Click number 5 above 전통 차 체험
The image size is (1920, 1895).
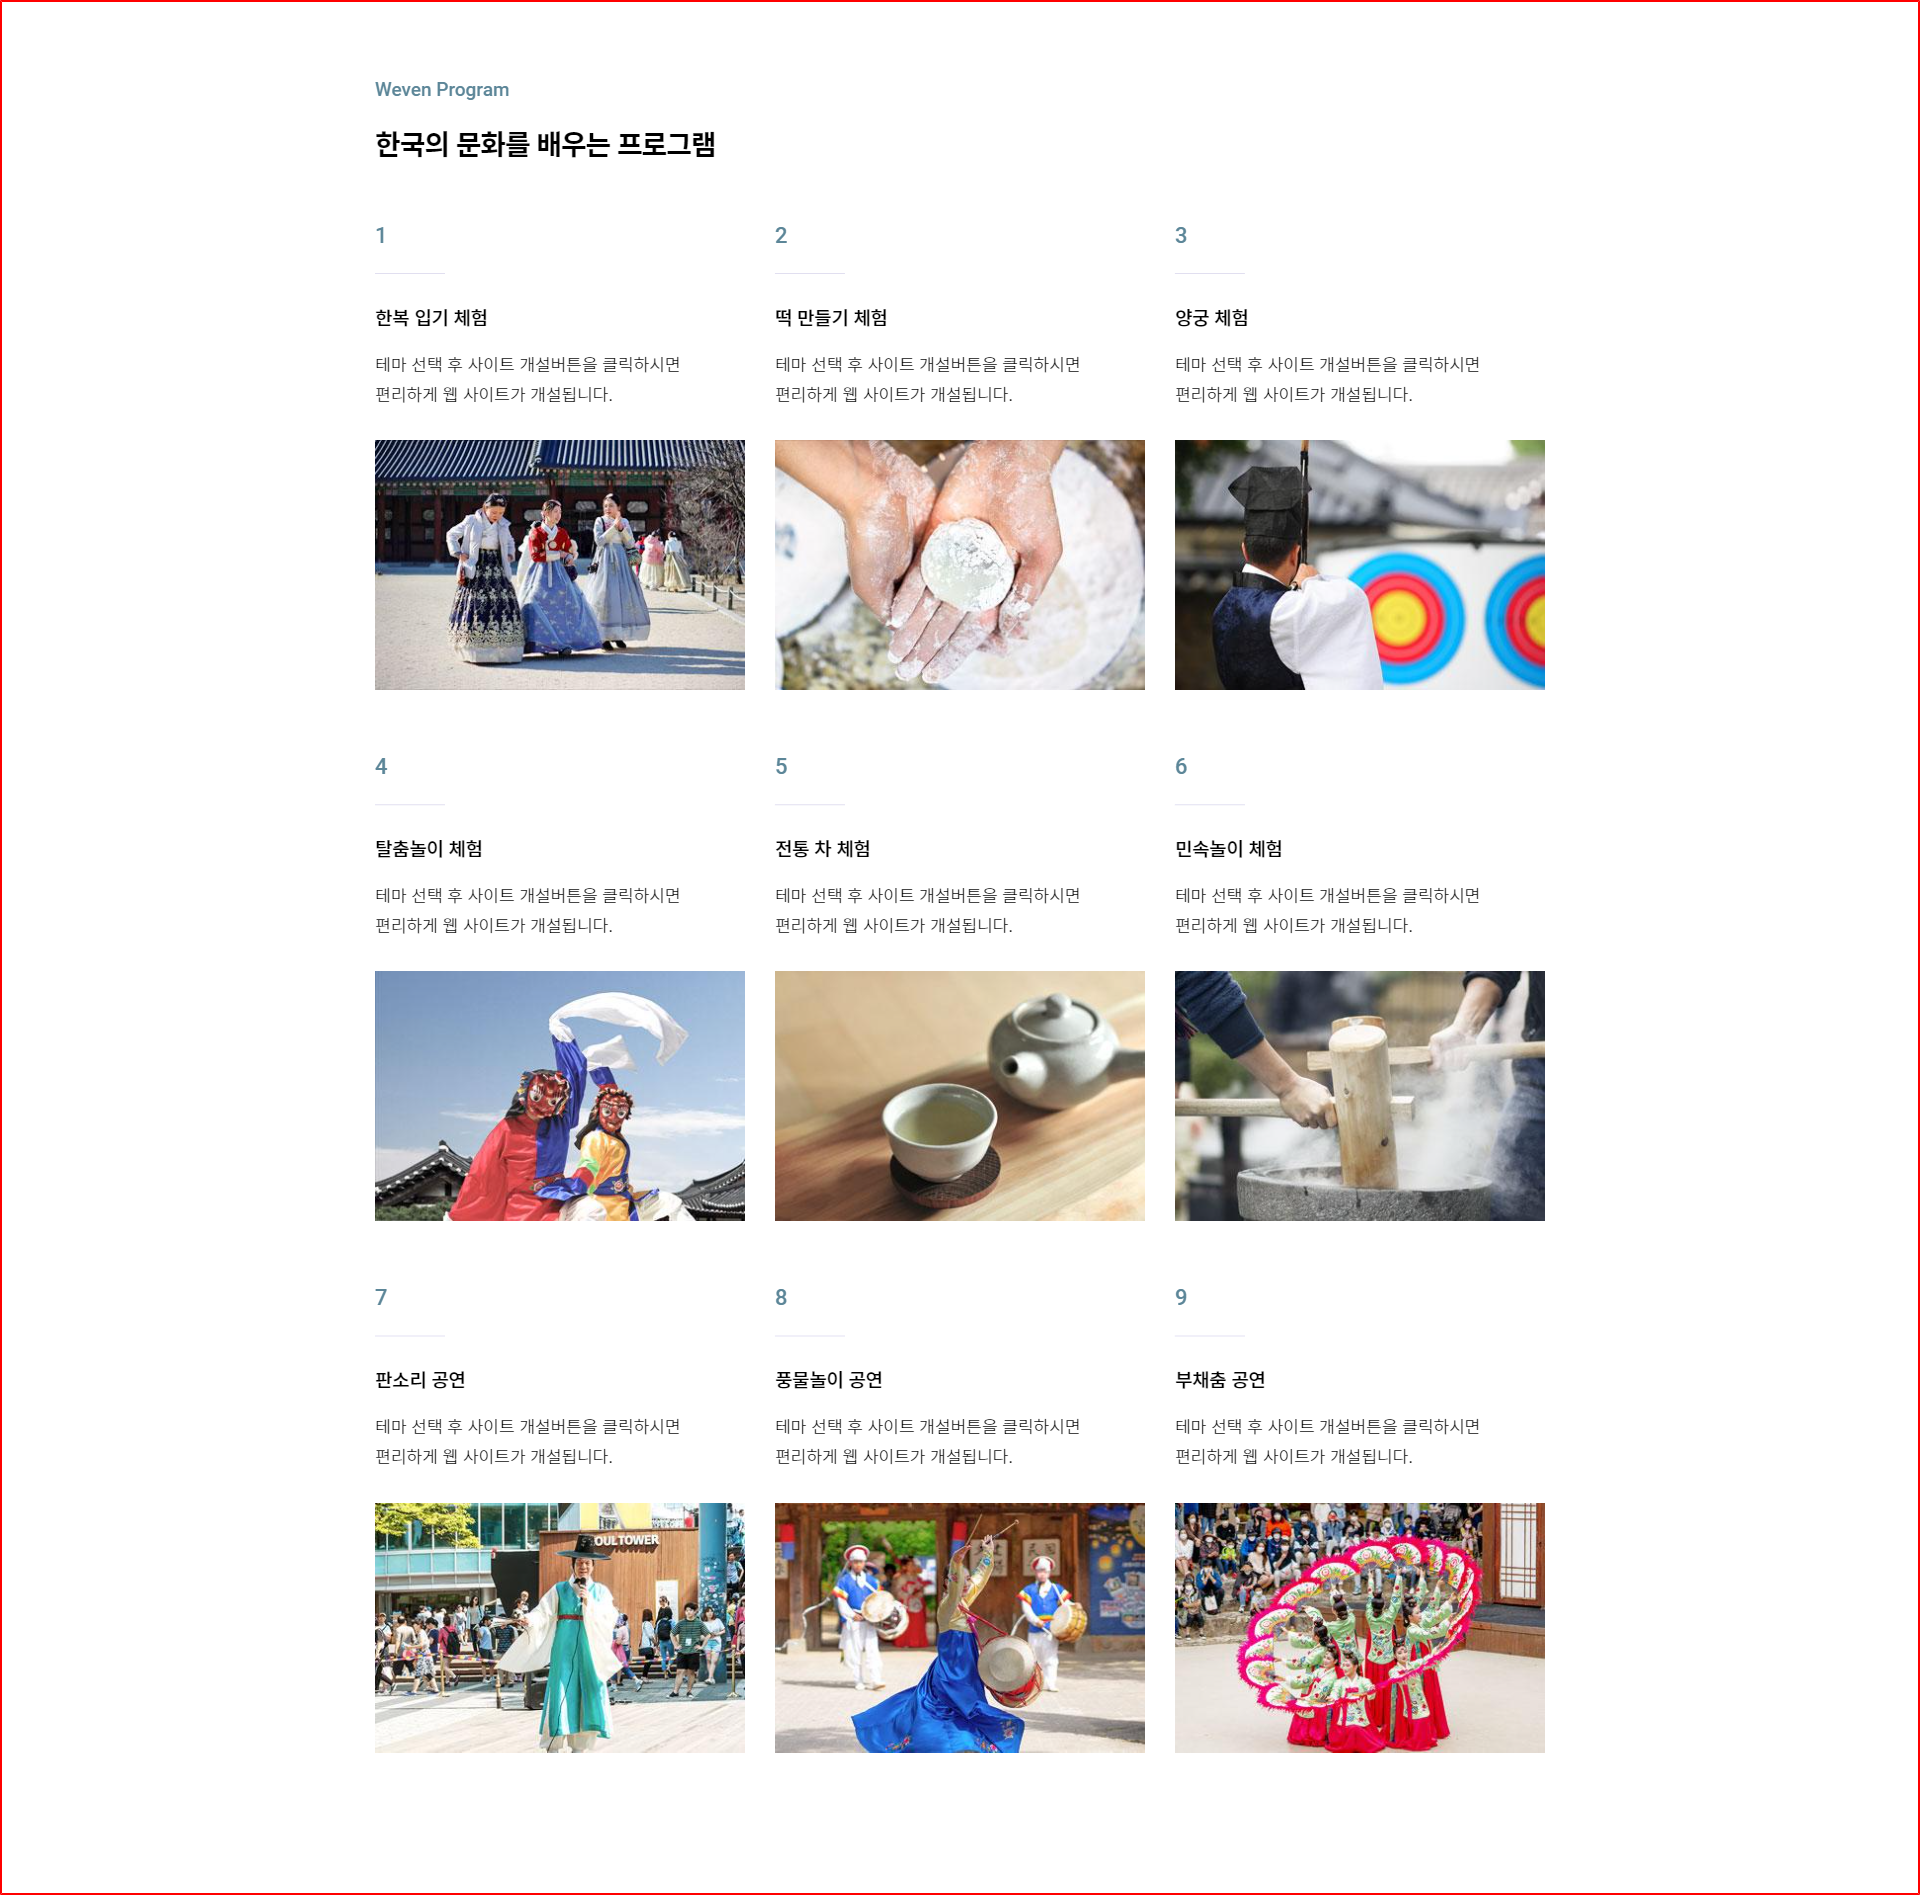(781, 767)
